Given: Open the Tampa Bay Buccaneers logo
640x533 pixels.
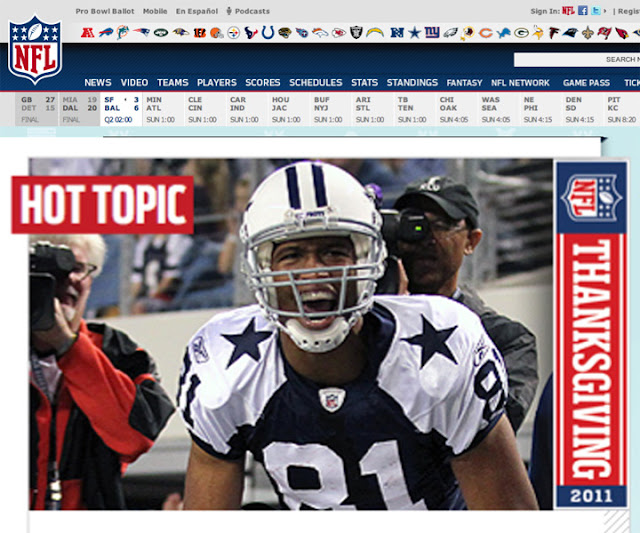Looking at the screenshot, I should point(604,33).
